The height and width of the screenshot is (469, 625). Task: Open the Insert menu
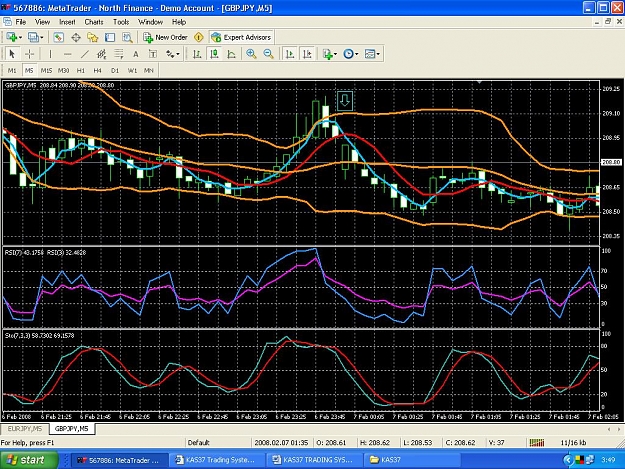point(67,22)
